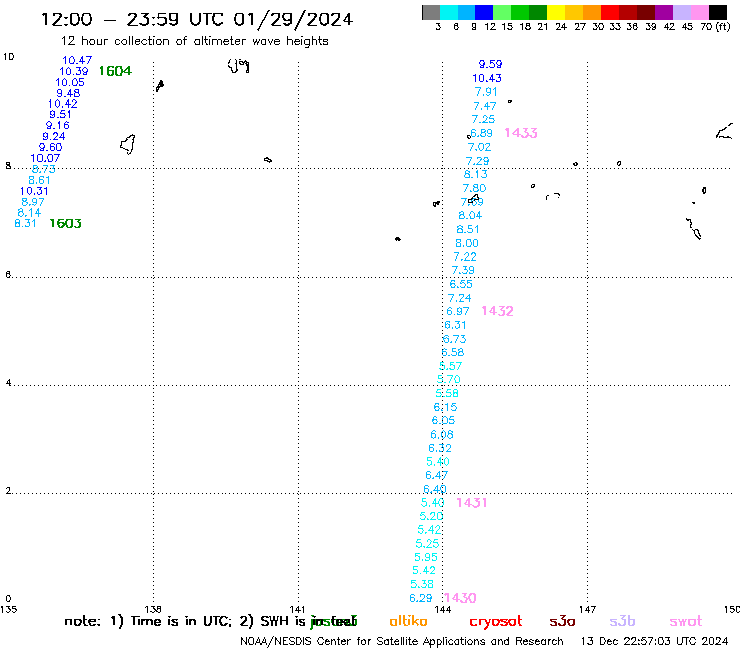The width and height of the screenshot is (740, 650).
Task: Click the longitude axis label 147
Action: [588, 609]
